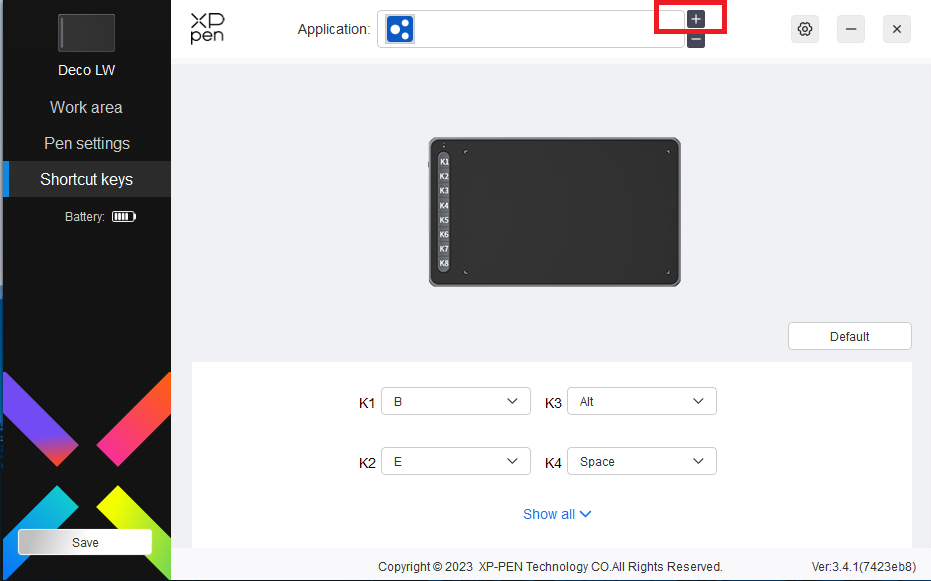
Task: Remove the application with the minus button
Action: [696, 40]
